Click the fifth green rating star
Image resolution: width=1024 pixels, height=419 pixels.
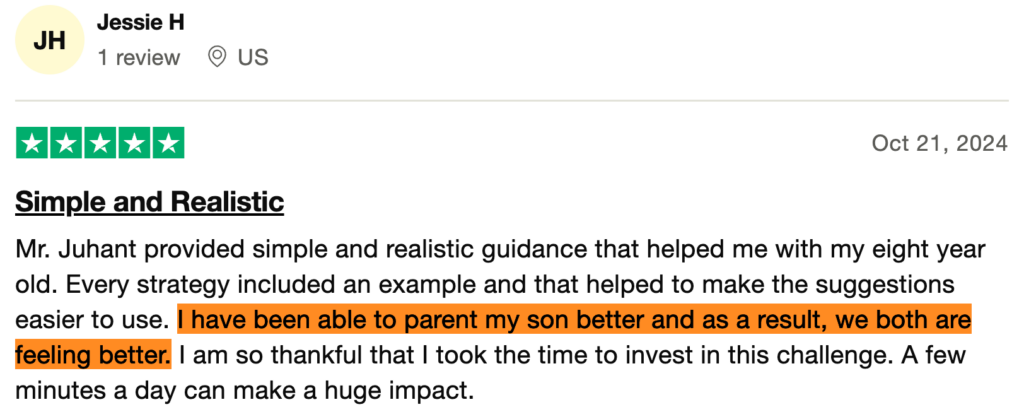pyautogui.click(x=168, y=143)
